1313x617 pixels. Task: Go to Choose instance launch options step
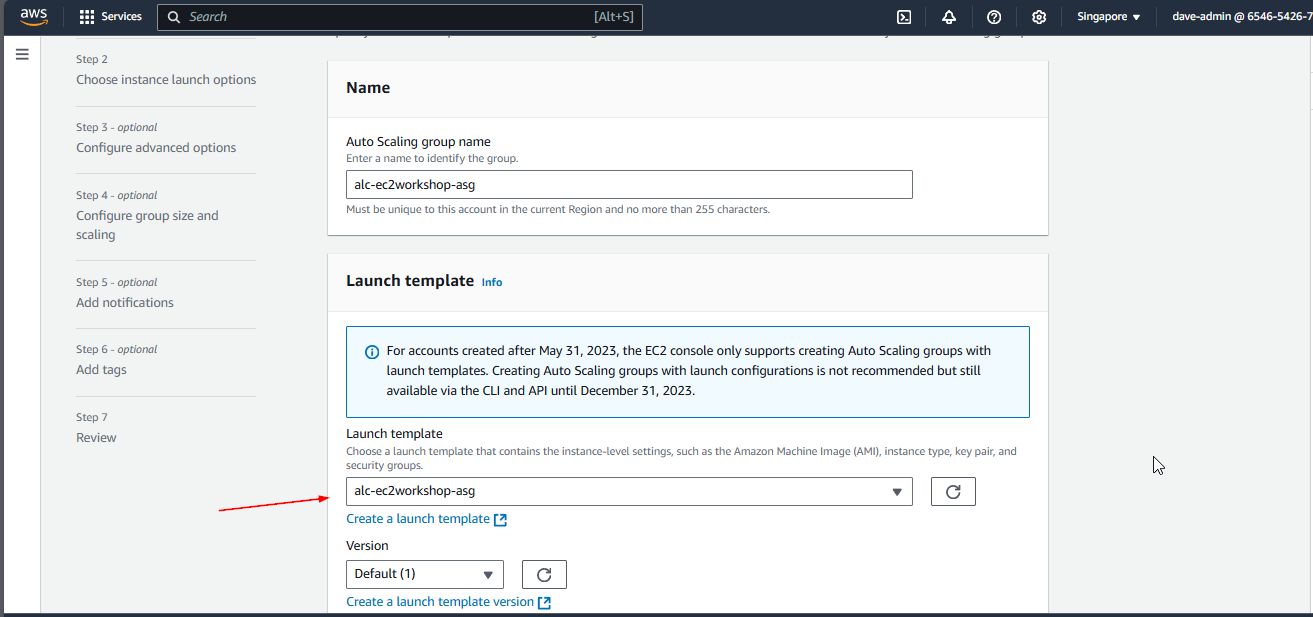point(166,80)
